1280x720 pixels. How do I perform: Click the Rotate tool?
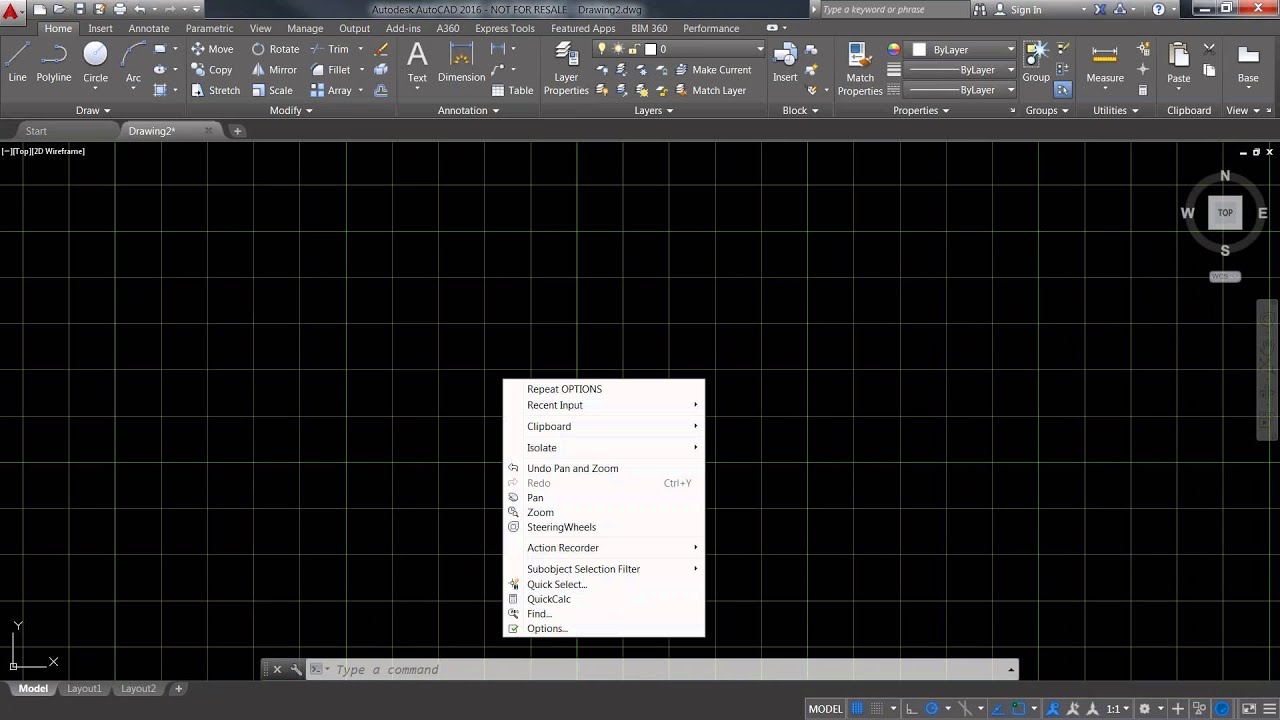pos(275,49)
